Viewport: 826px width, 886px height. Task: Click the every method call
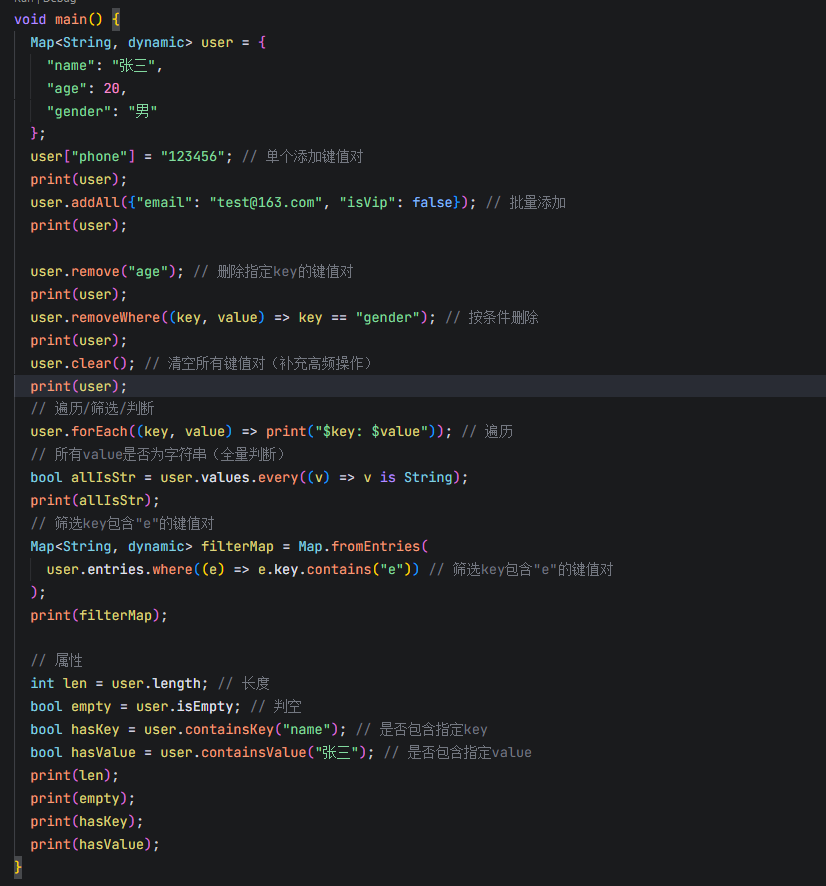click(278, 477)
